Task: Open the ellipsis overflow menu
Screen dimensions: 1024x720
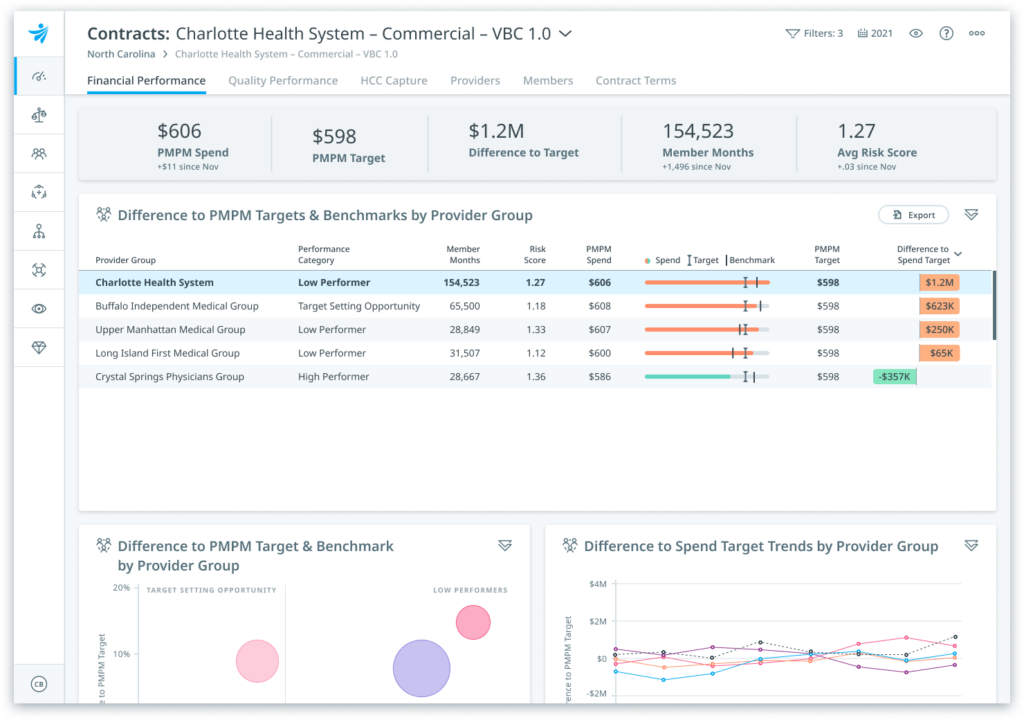Action: pyautogui.click(x=977, y=33)
